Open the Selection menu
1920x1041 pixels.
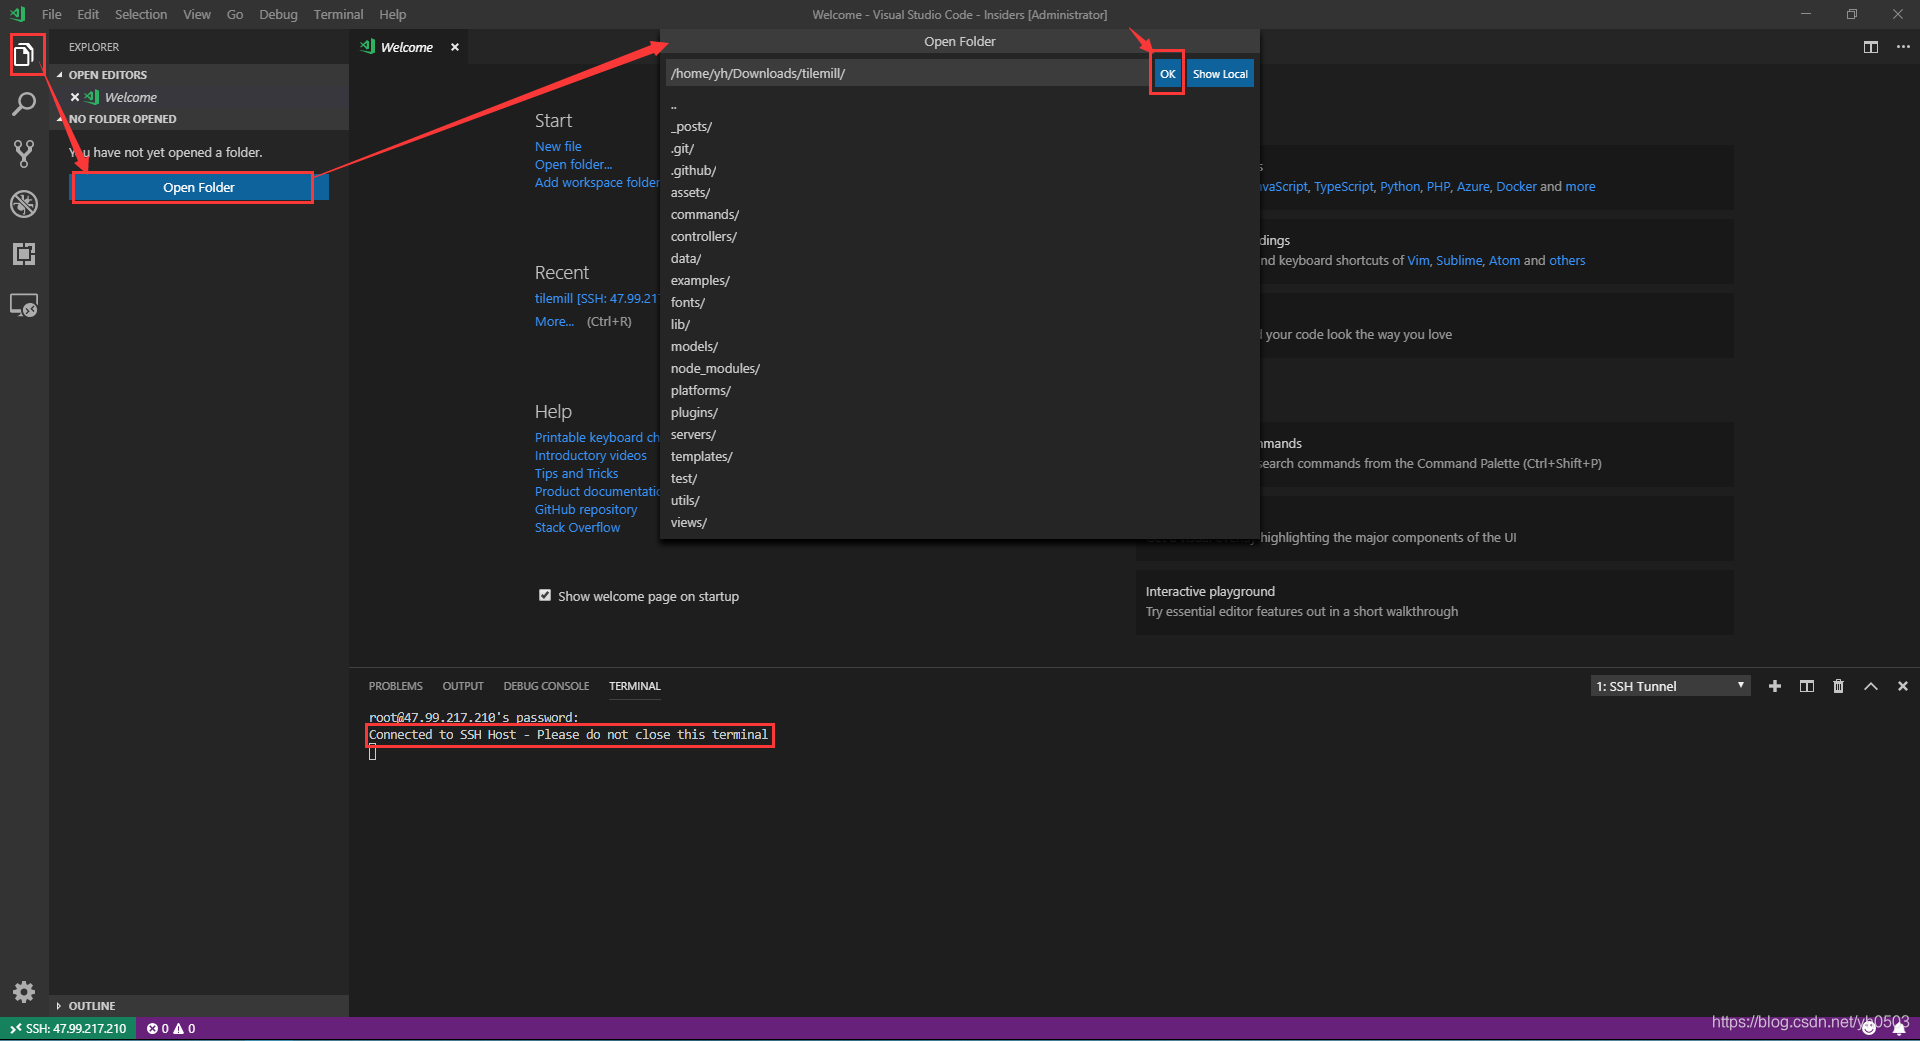[141, 14]
